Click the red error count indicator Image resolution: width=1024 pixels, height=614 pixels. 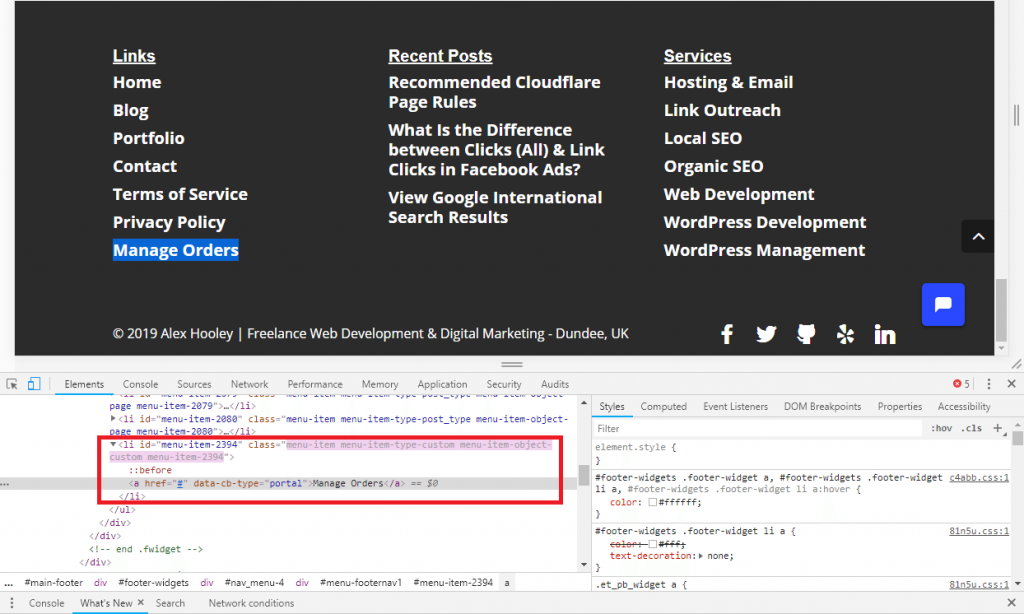click(x=961, y=384)
